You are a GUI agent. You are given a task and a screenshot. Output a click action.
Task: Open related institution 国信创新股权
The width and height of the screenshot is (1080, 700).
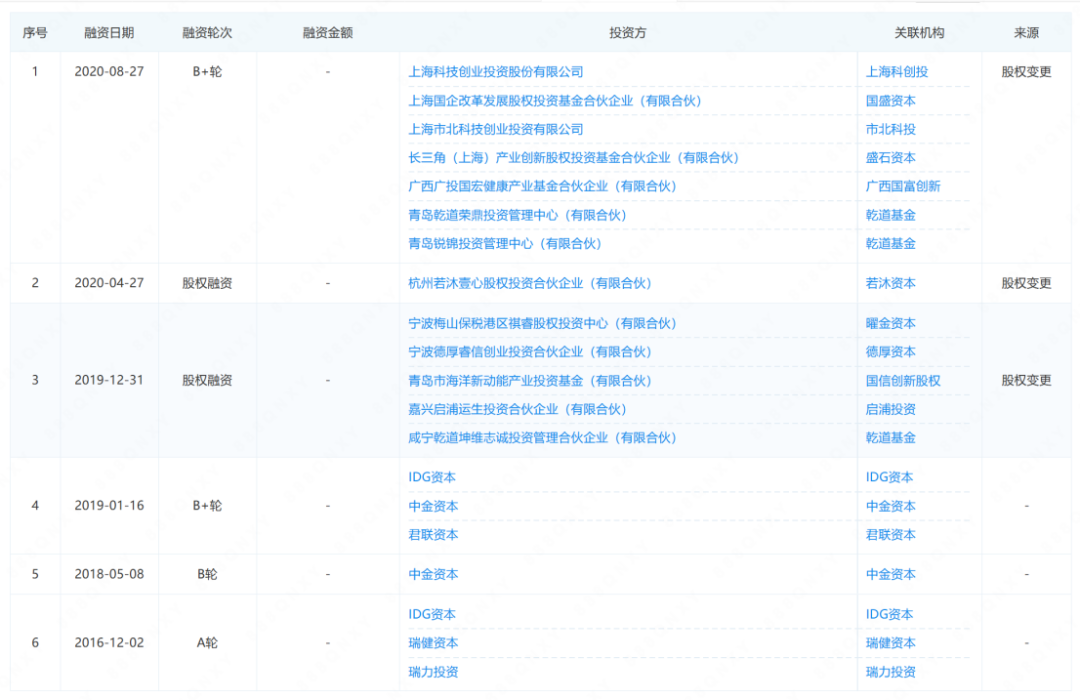click(903, 380)
